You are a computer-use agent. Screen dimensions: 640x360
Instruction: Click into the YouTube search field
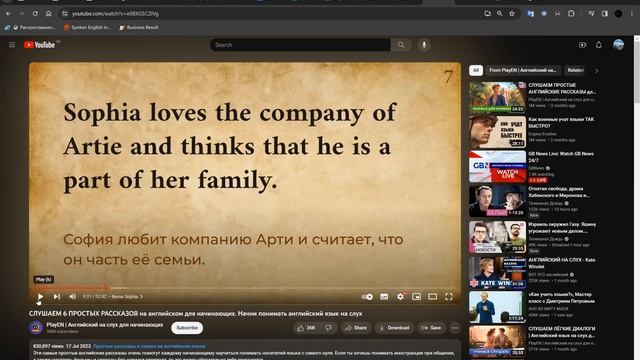300,45
